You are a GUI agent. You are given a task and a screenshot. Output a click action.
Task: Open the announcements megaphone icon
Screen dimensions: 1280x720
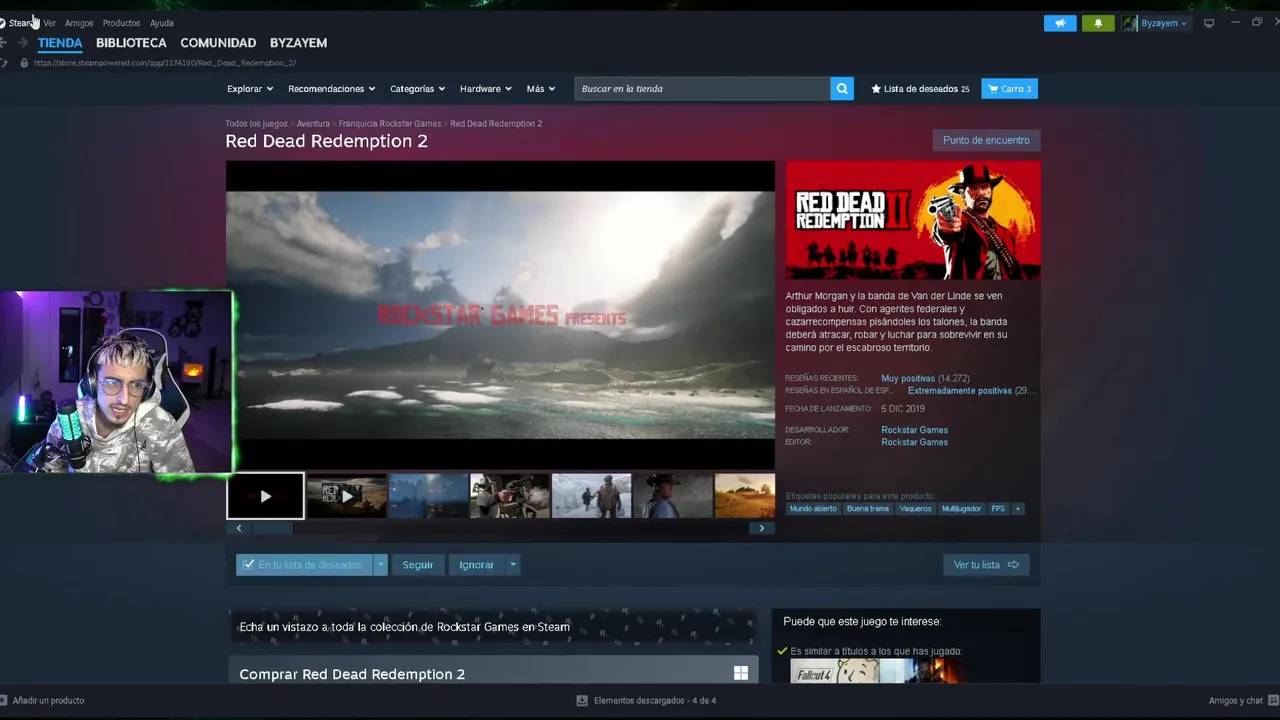click(x=1060, y=23)
